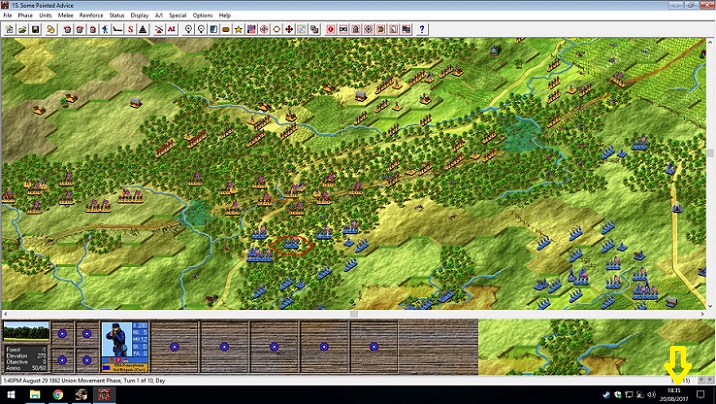Open the Display menu
Viewport: 716px width, 404px height.
point(140,15)
